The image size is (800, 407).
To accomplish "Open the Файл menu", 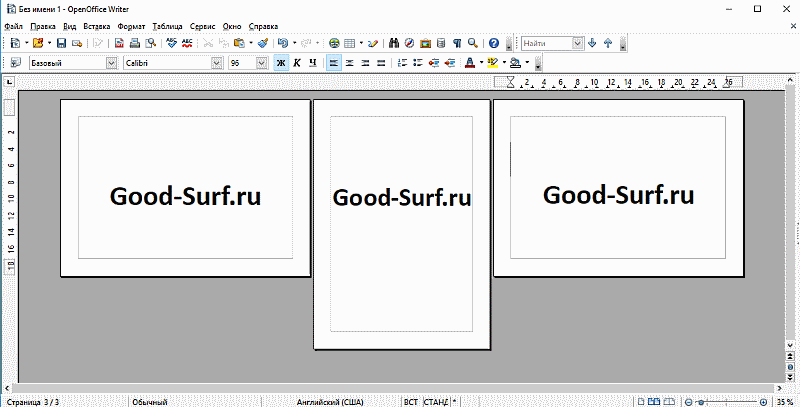I will 13,26.
